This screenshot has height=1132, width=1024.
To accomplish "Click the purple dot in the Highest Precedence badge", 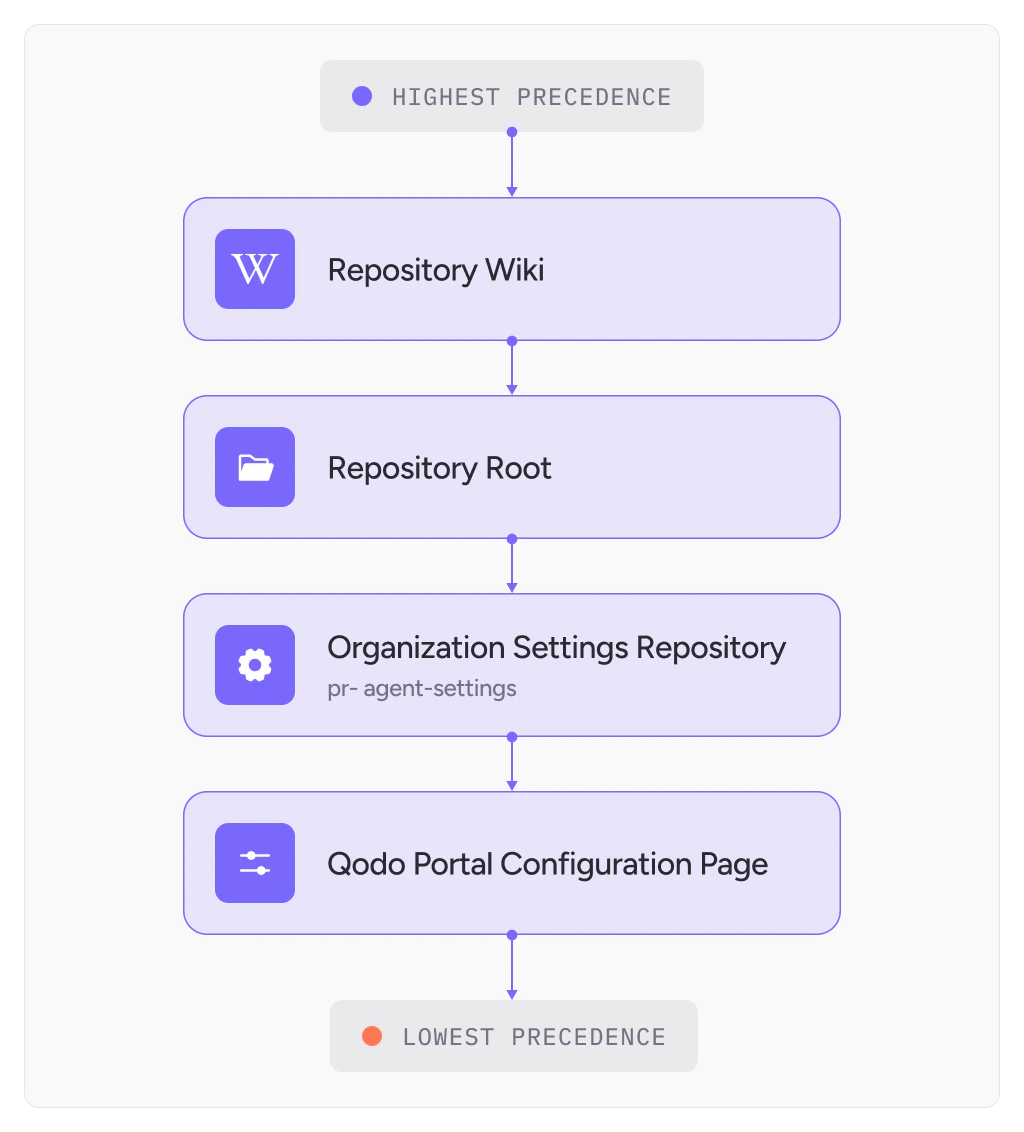I will click(x=361, y=96).
